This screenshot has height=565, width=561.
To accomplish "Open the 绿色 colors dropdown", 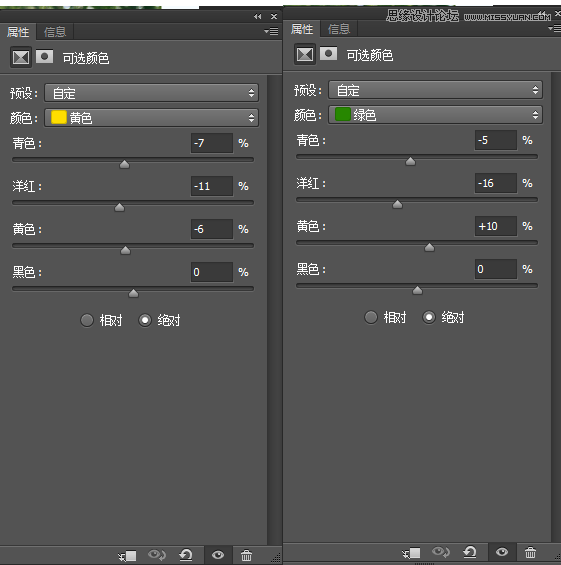I will tap(435, 115).
